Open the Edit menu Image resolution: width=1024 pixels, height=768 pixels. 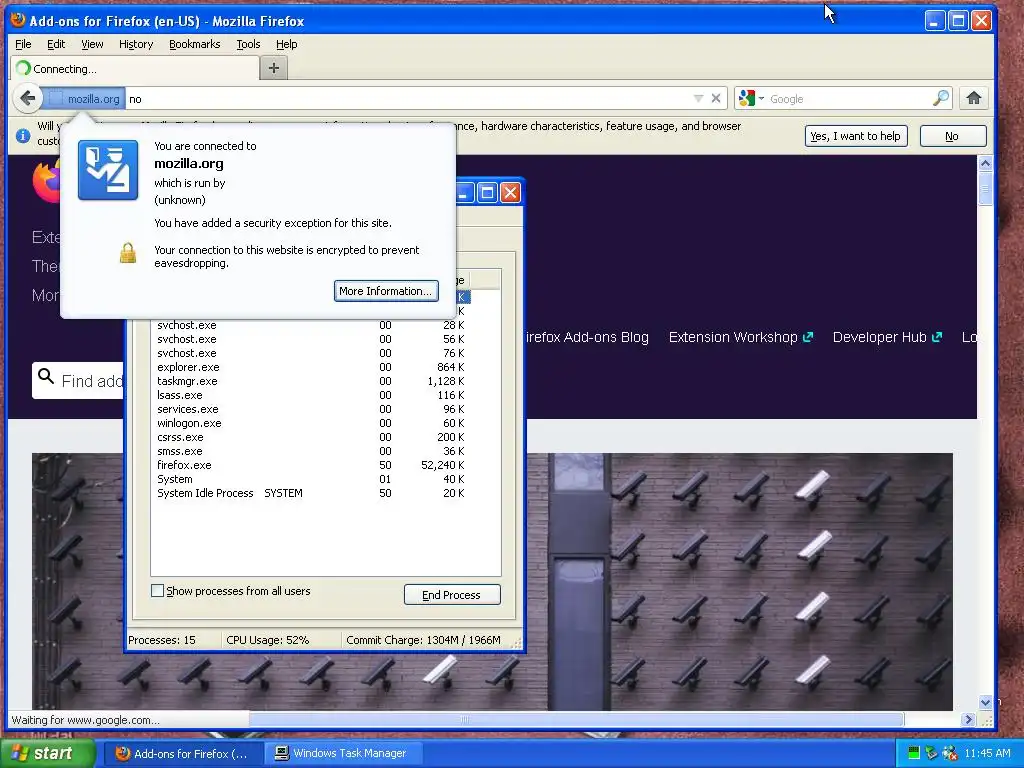(x=56, y=44)
